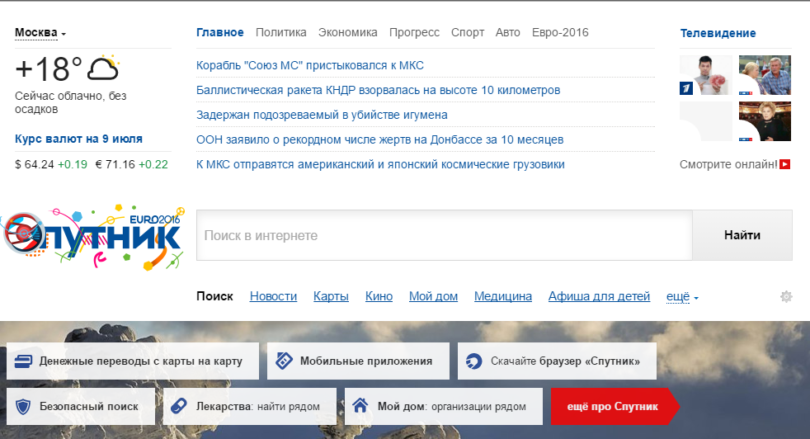Open ООН Donbass casualties headline
810x439 pixels.
click(380, 139)
